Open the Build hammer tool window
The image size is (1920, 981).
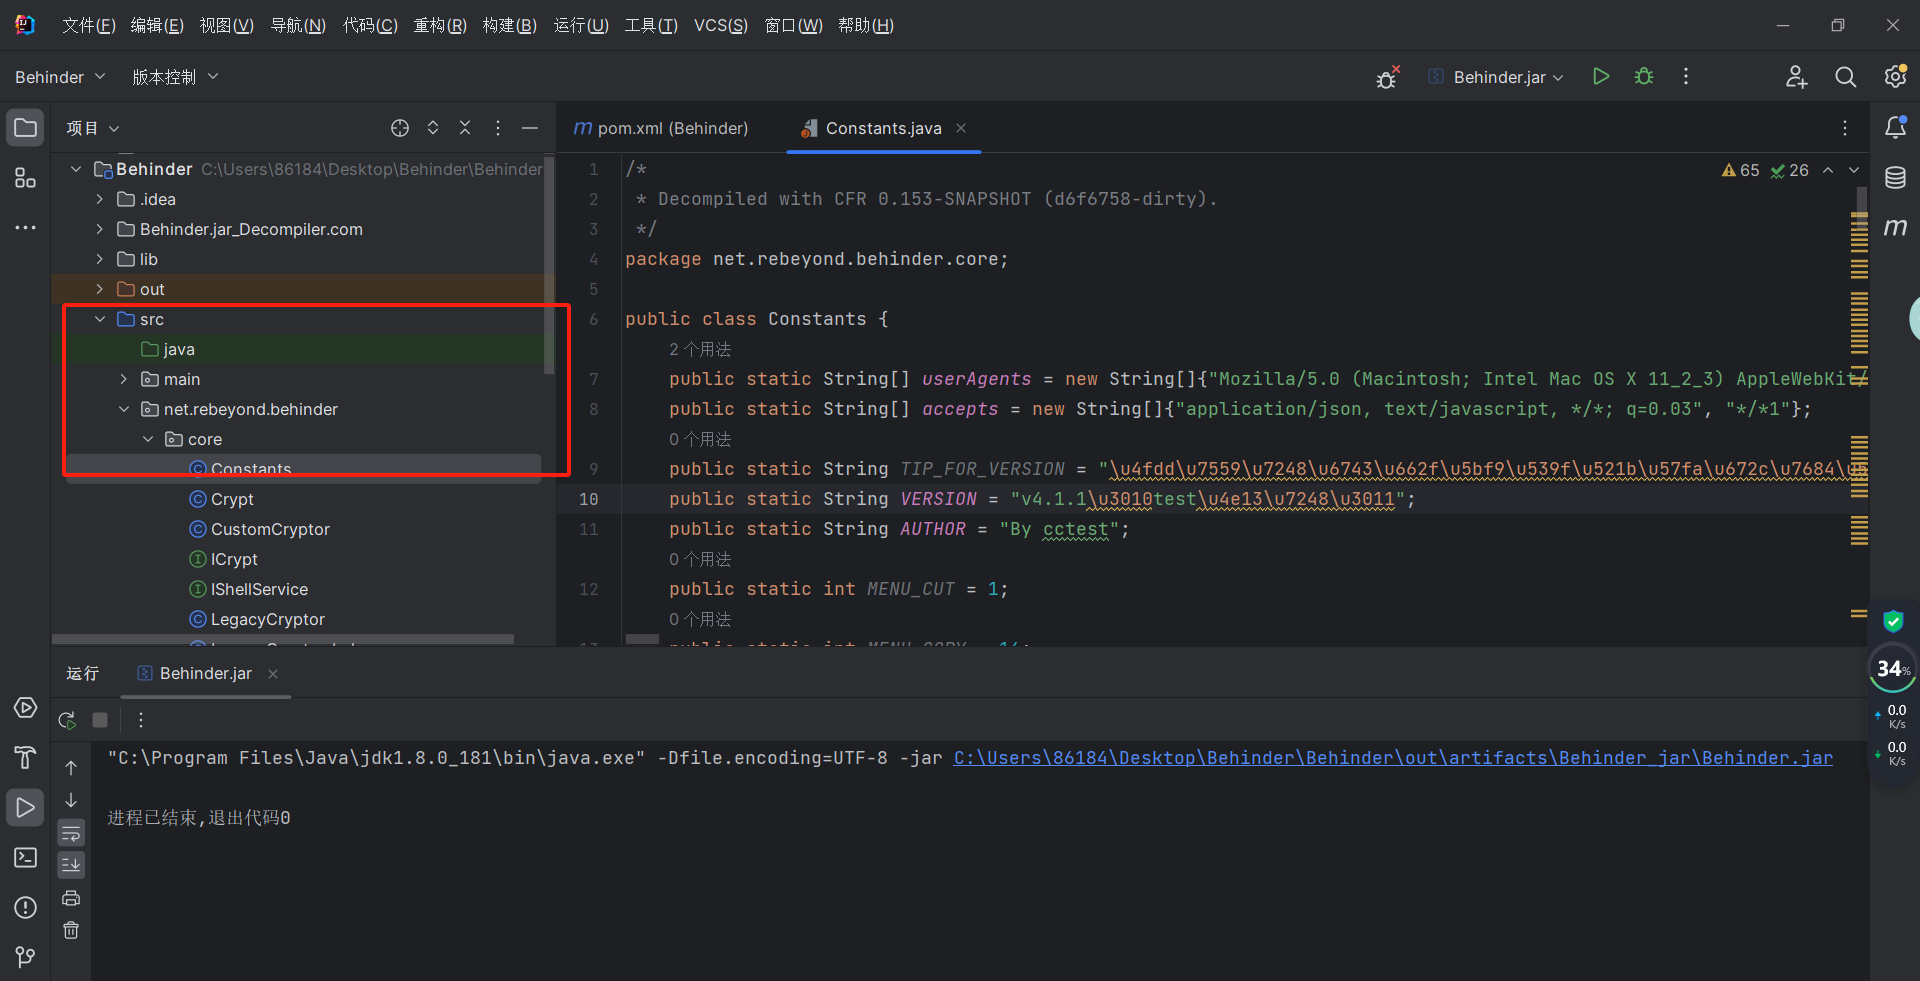(25, 758)
